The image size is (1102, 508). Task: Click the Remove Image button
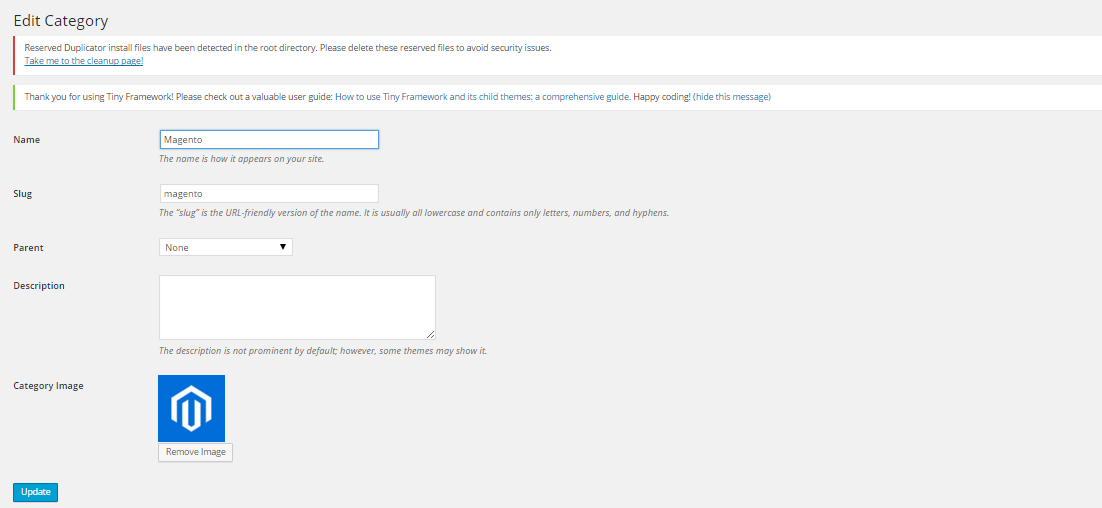point(195,452)
